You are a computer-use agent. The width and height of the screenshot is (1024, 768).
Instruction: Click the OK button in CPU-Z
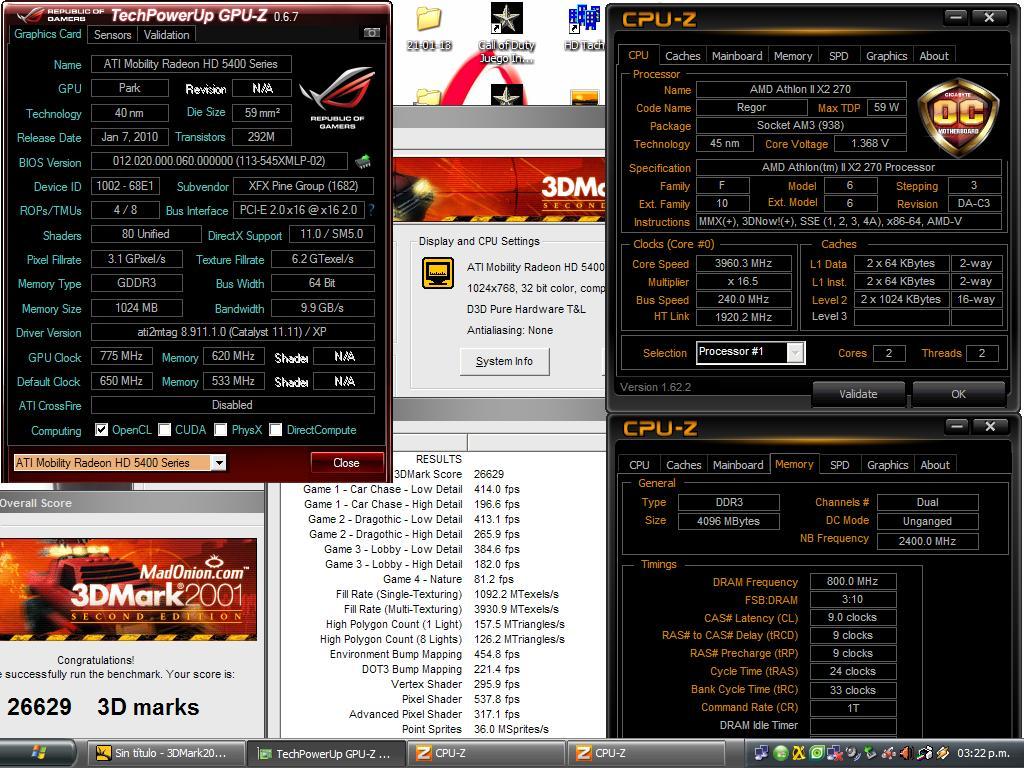[x=958, y=394]
